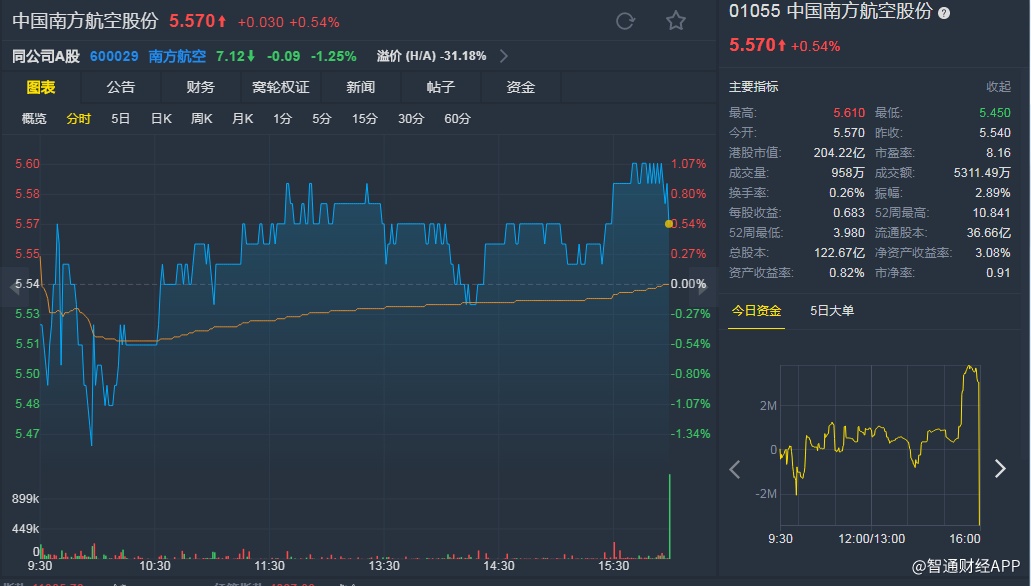Click the 600029 A-share code
1031x586 pixels.
[114, 56]
